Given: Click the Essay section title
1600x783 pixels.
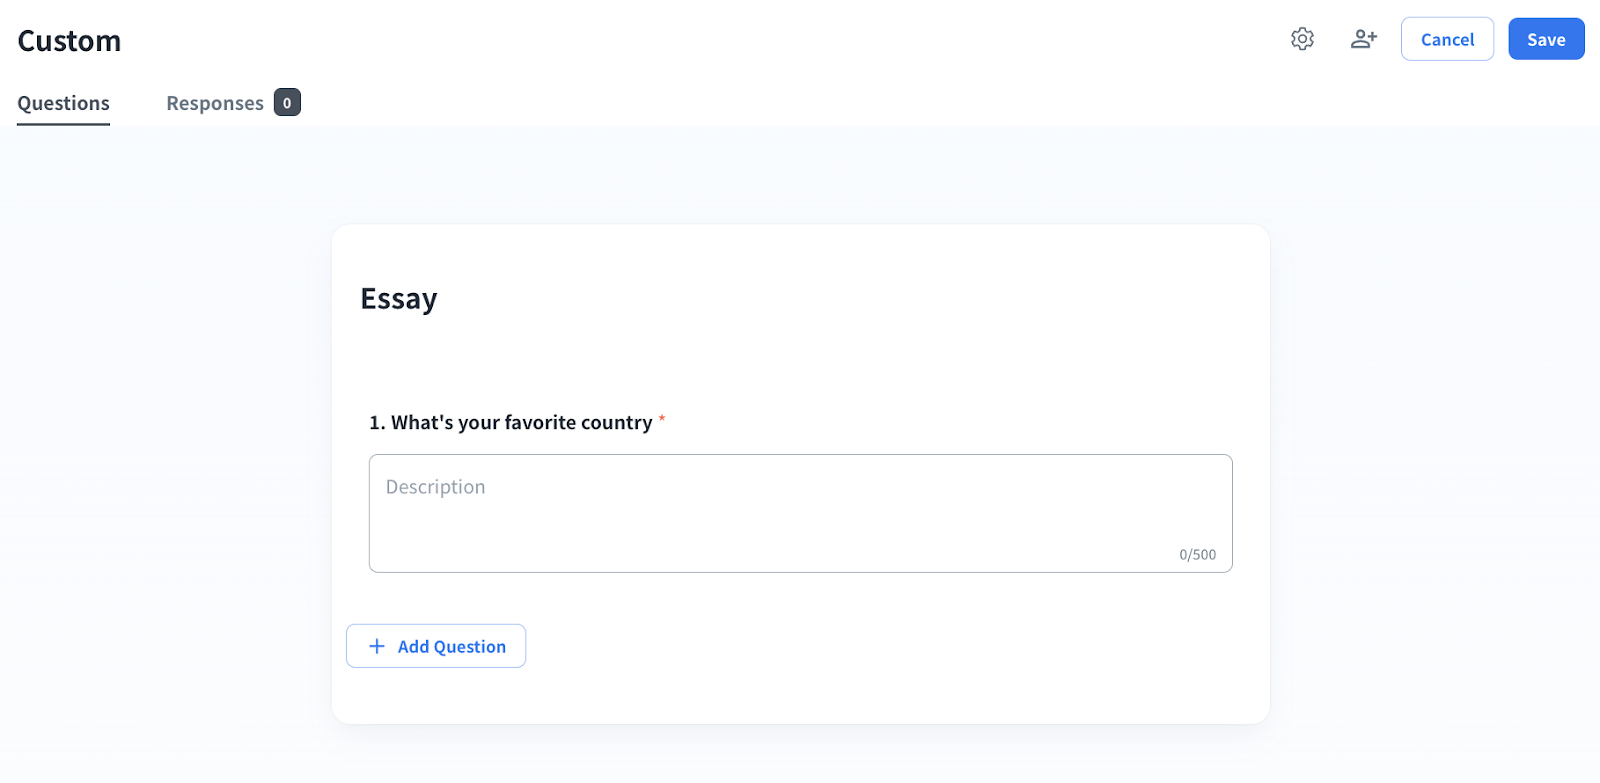Looking at the screenshot, I should click(399, 299).
